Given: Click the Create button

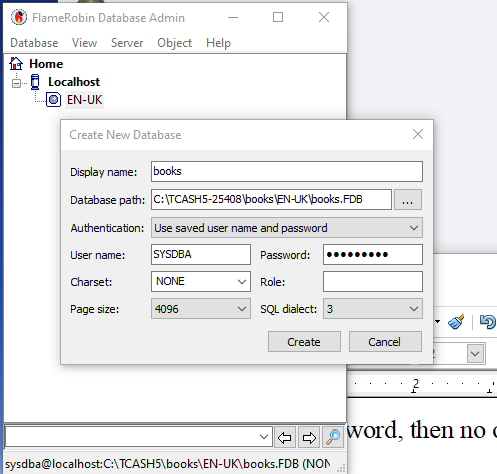Looking at the screenshot, I should pos(304,342).
